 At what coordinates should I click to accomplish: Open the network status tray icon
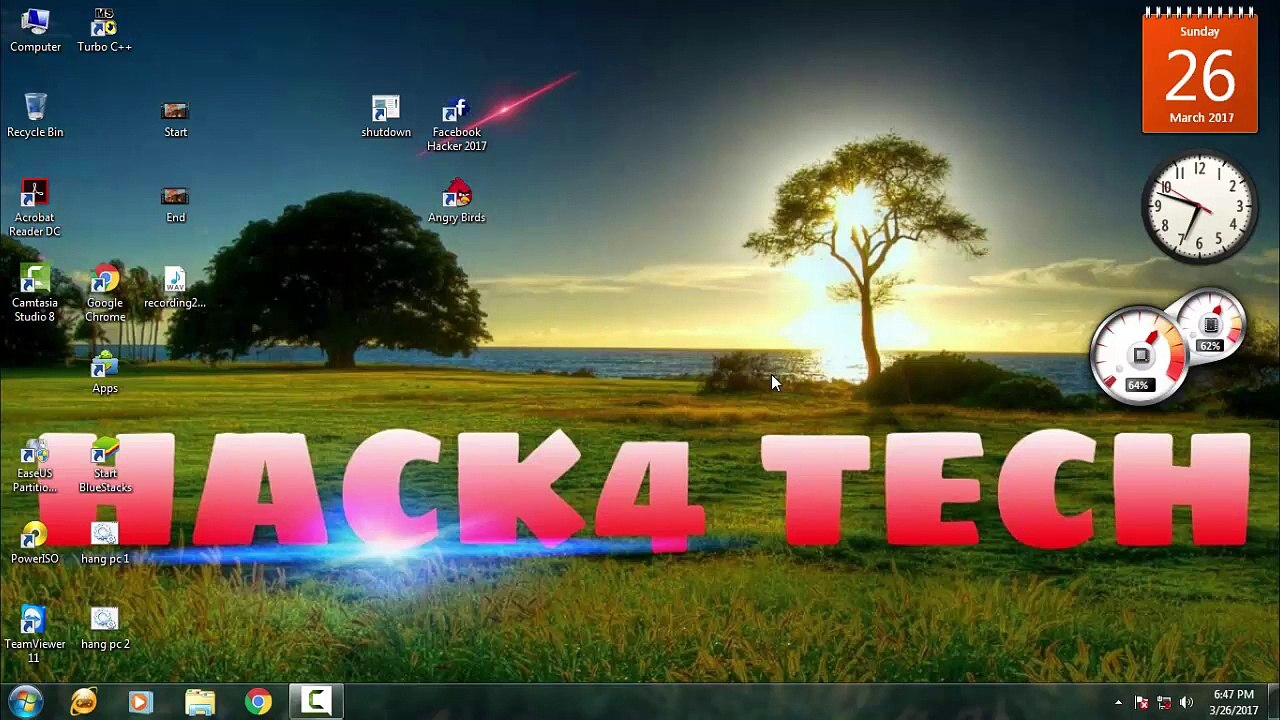click(x=1164, y=702)
